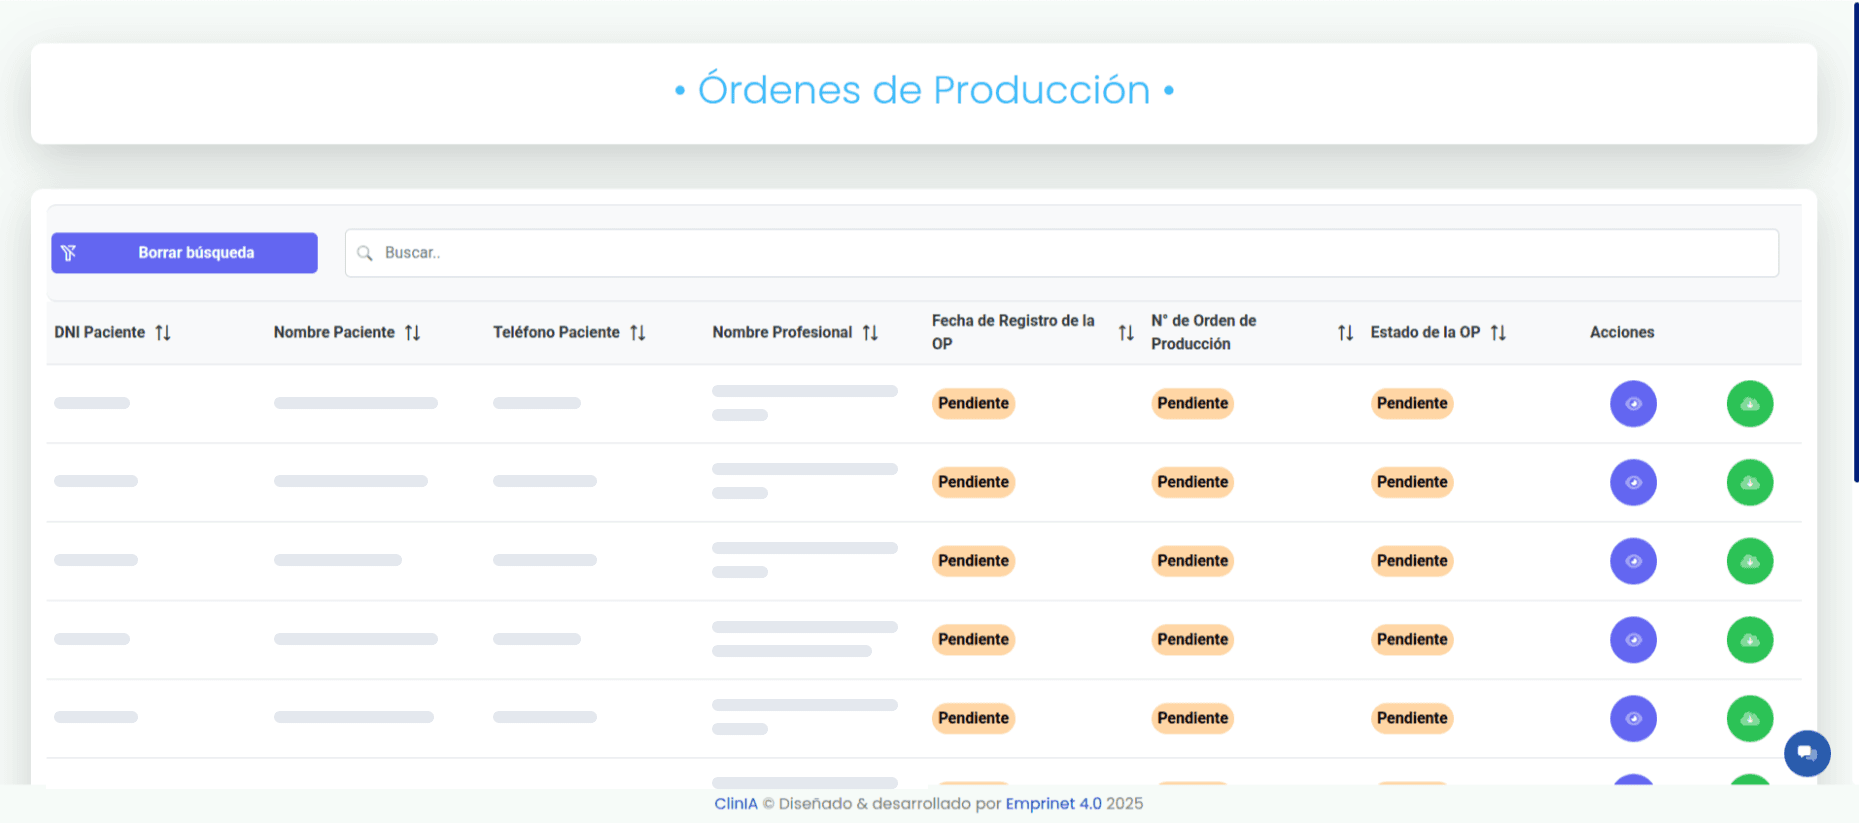Viewport: 1859px width, 823px height.
Task: Toggle sorting on Teléfono Paciente column
Action: coord(638,332)
